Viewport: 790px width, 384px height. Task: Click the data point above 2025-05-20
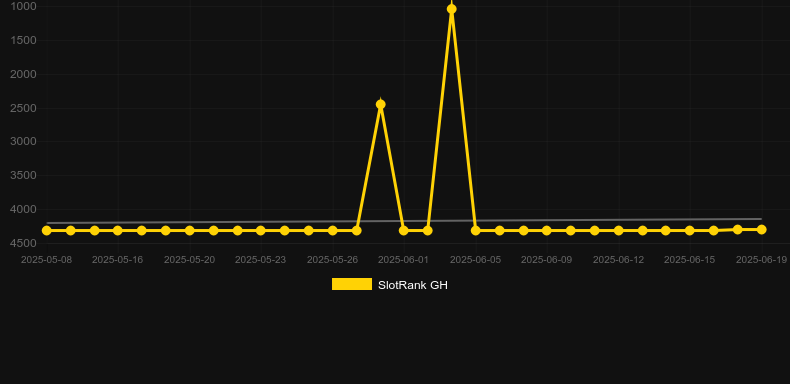pos(189,230)
